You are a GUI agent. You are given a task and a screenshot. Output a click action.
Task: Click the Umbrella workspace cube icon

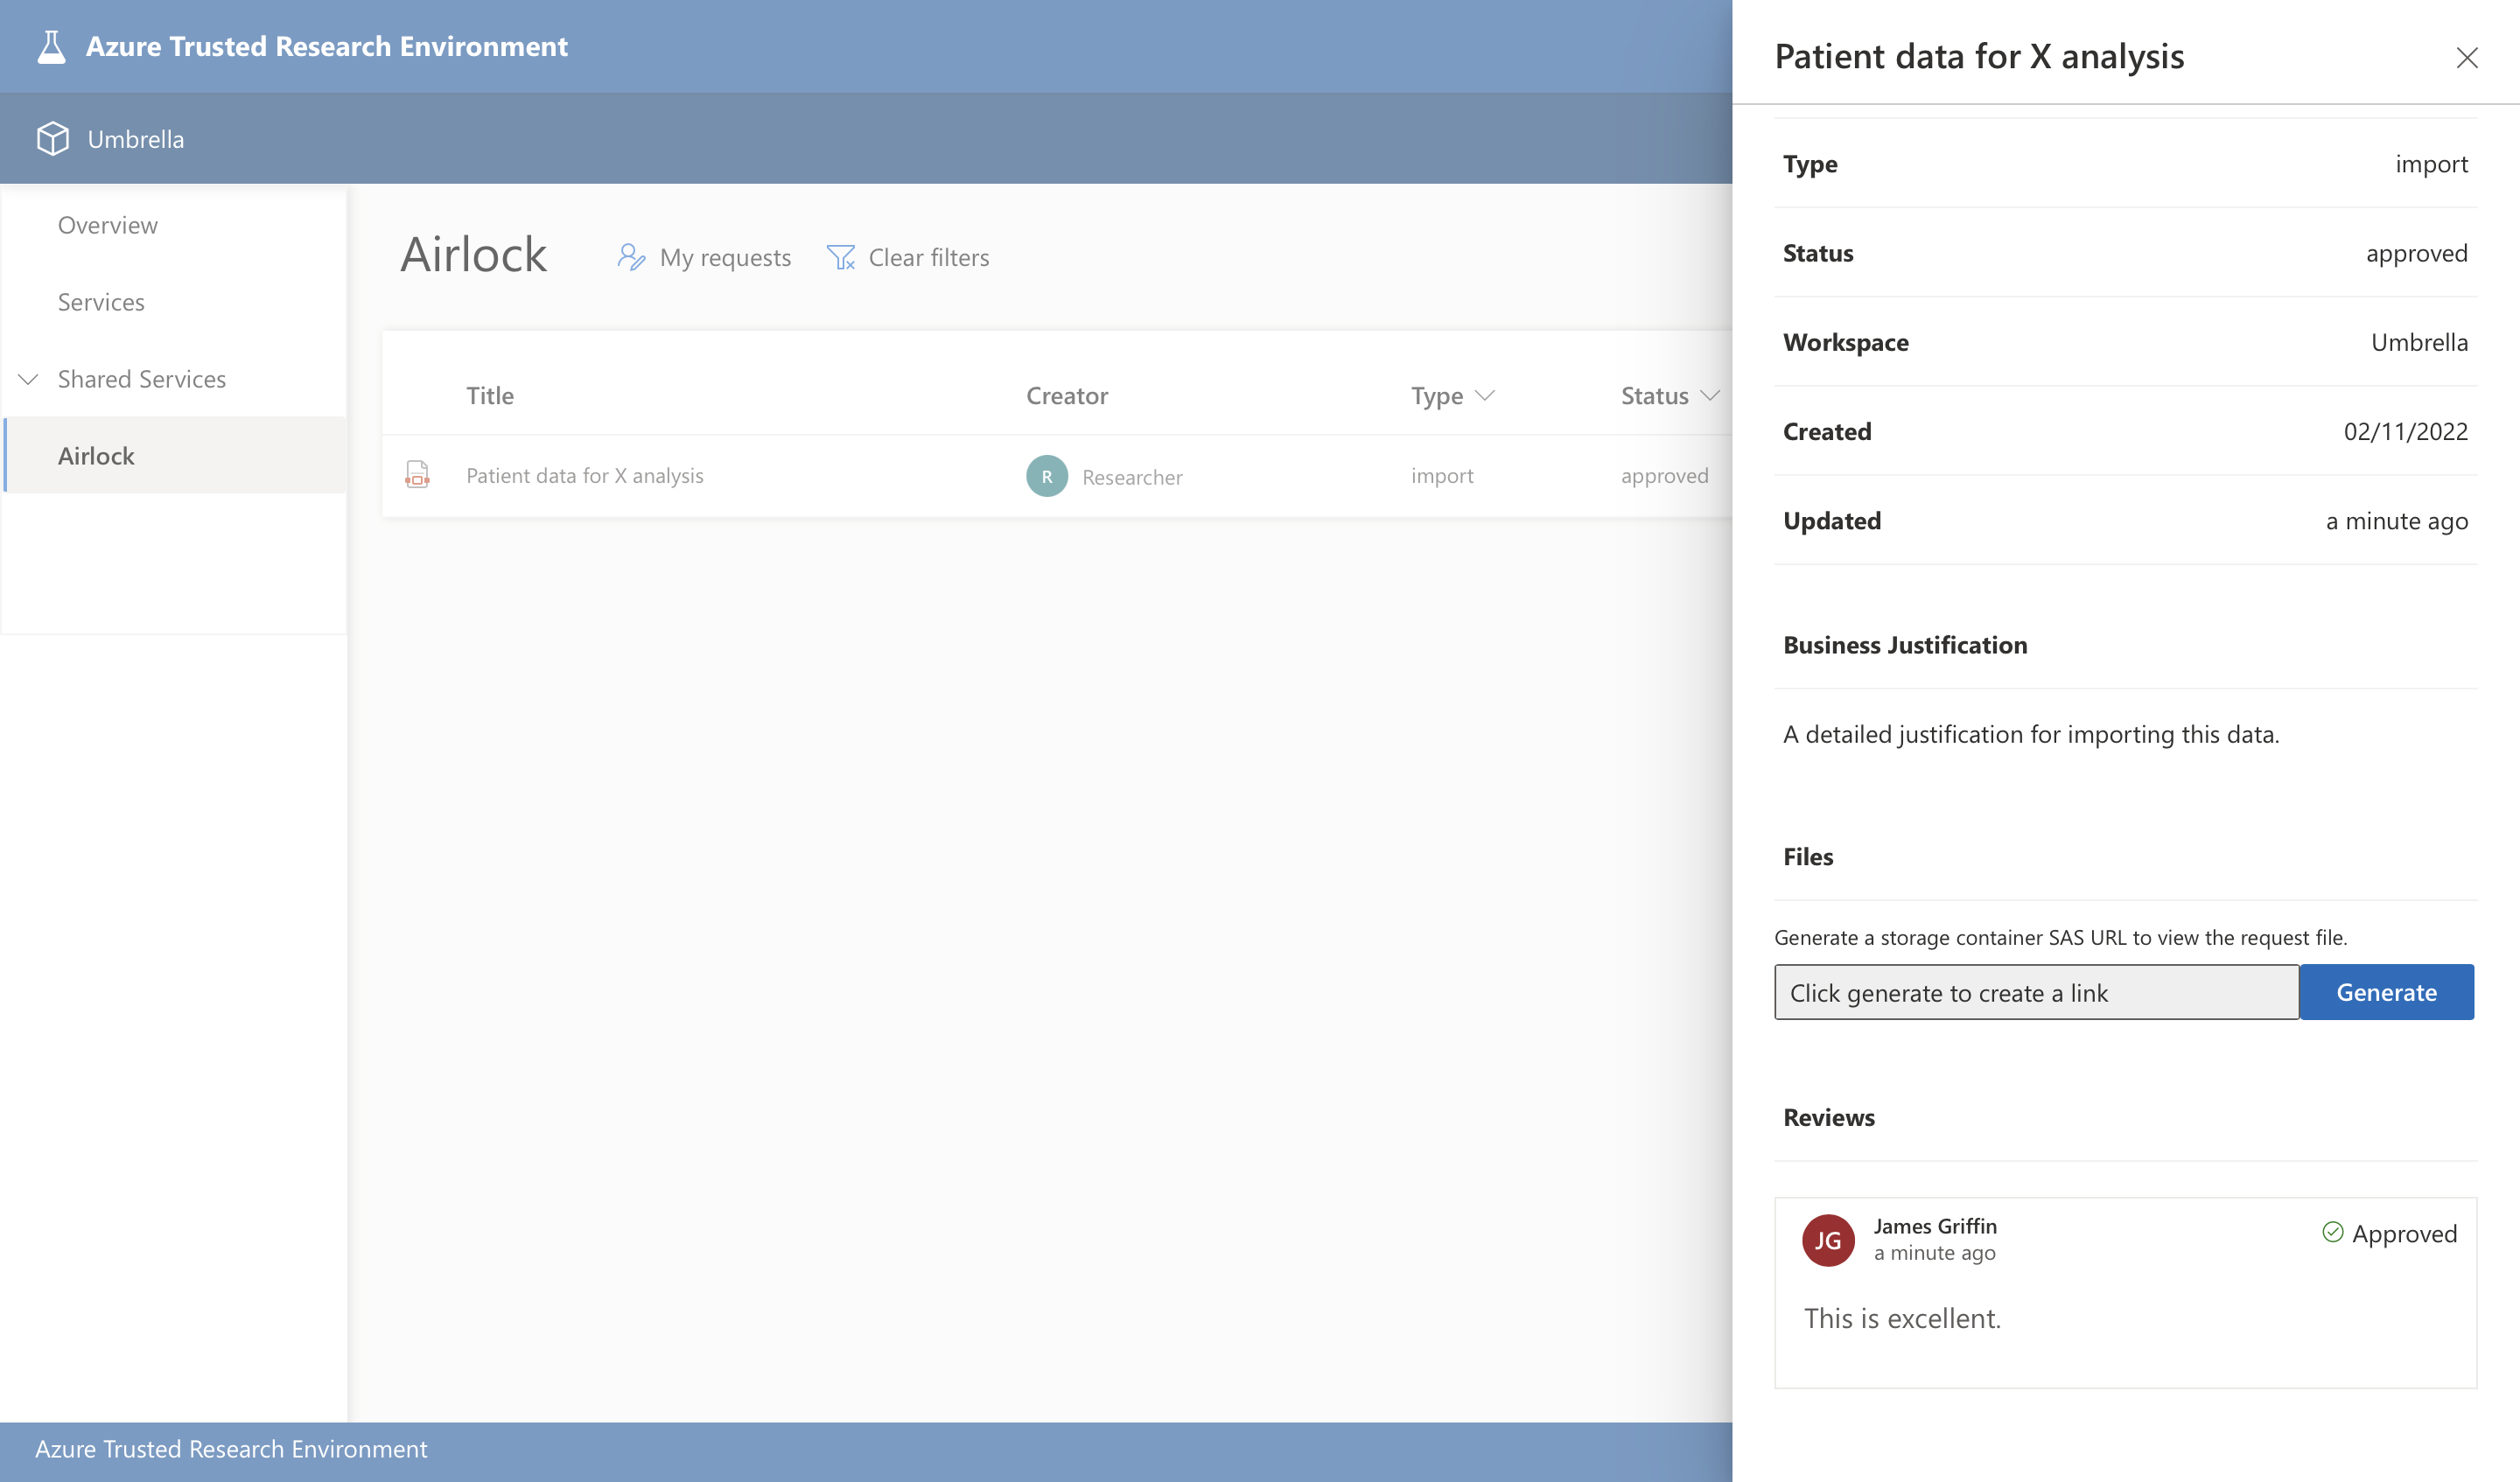53,139
